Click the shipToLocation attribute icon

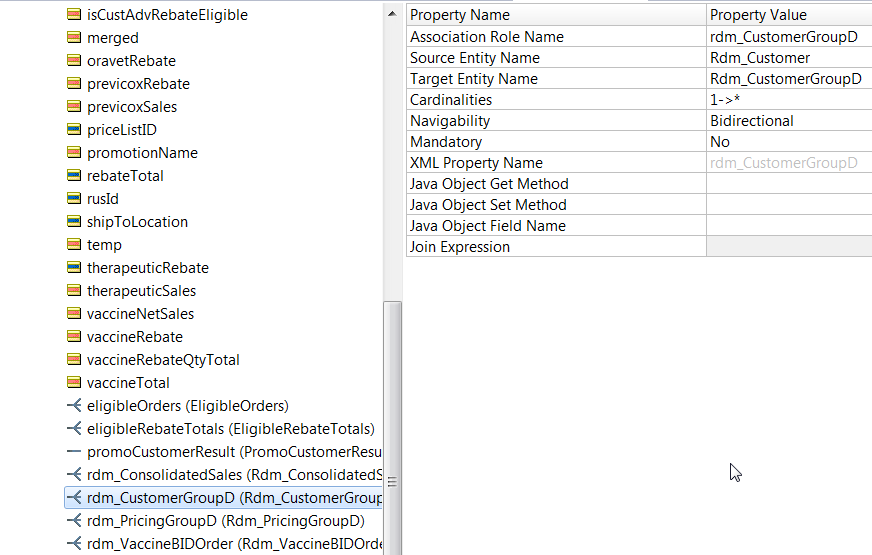click(x=73, y=221)
